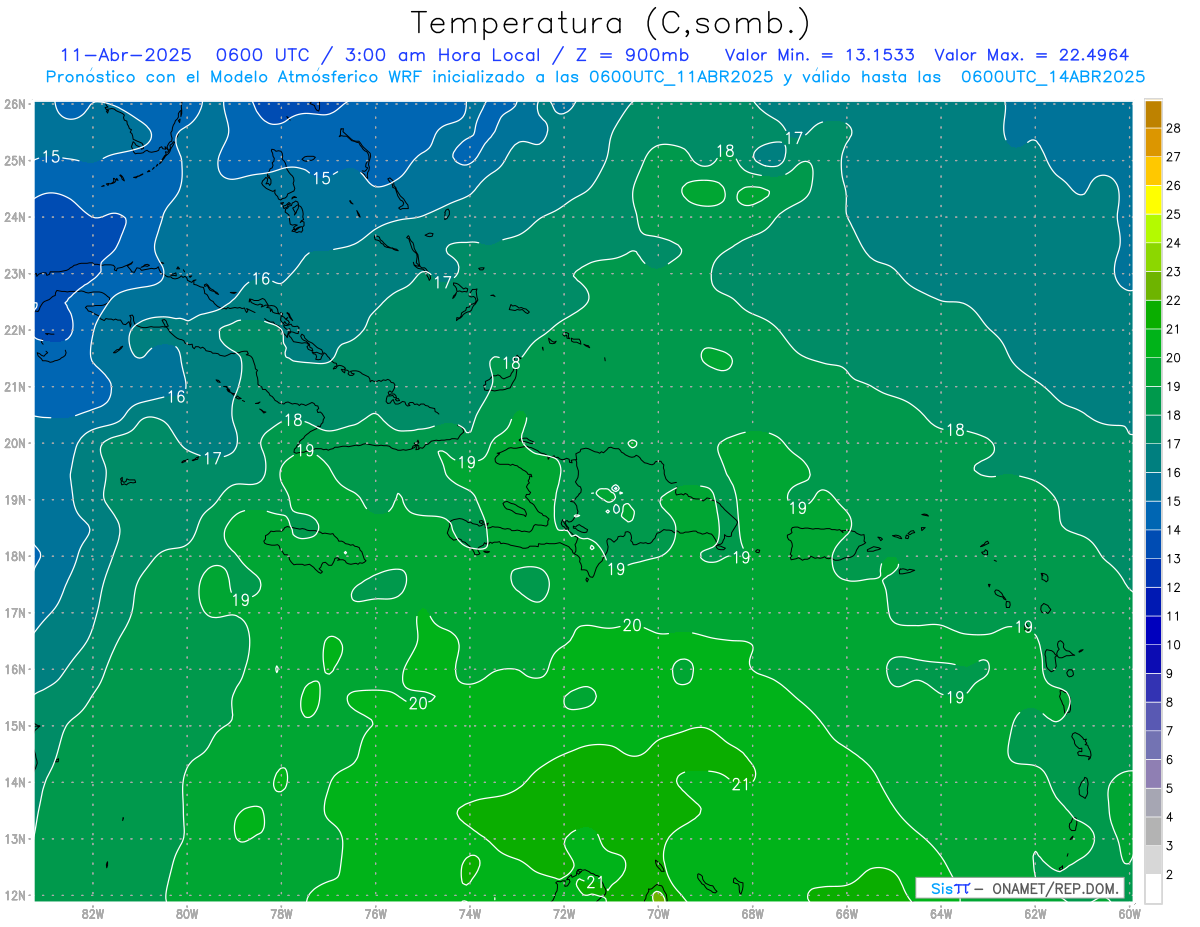Screen dimensions: 1200x927
Task: Click the "82W" longitude axis label
Action: (x=93, y=913)
